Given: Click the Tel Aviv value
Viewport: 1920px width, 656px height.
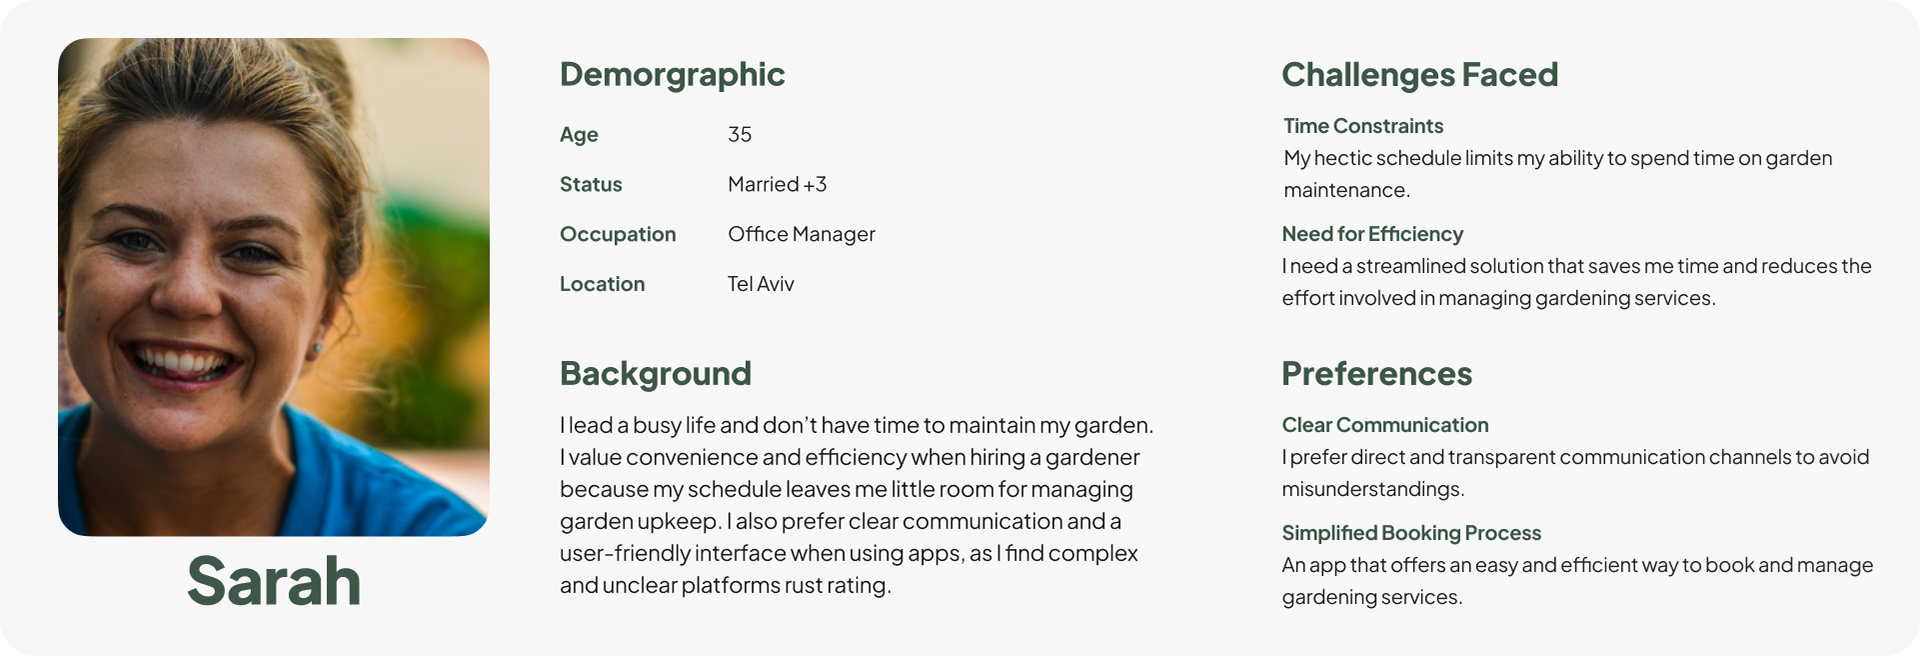Looking at the screenshot, I should point(761,284).
